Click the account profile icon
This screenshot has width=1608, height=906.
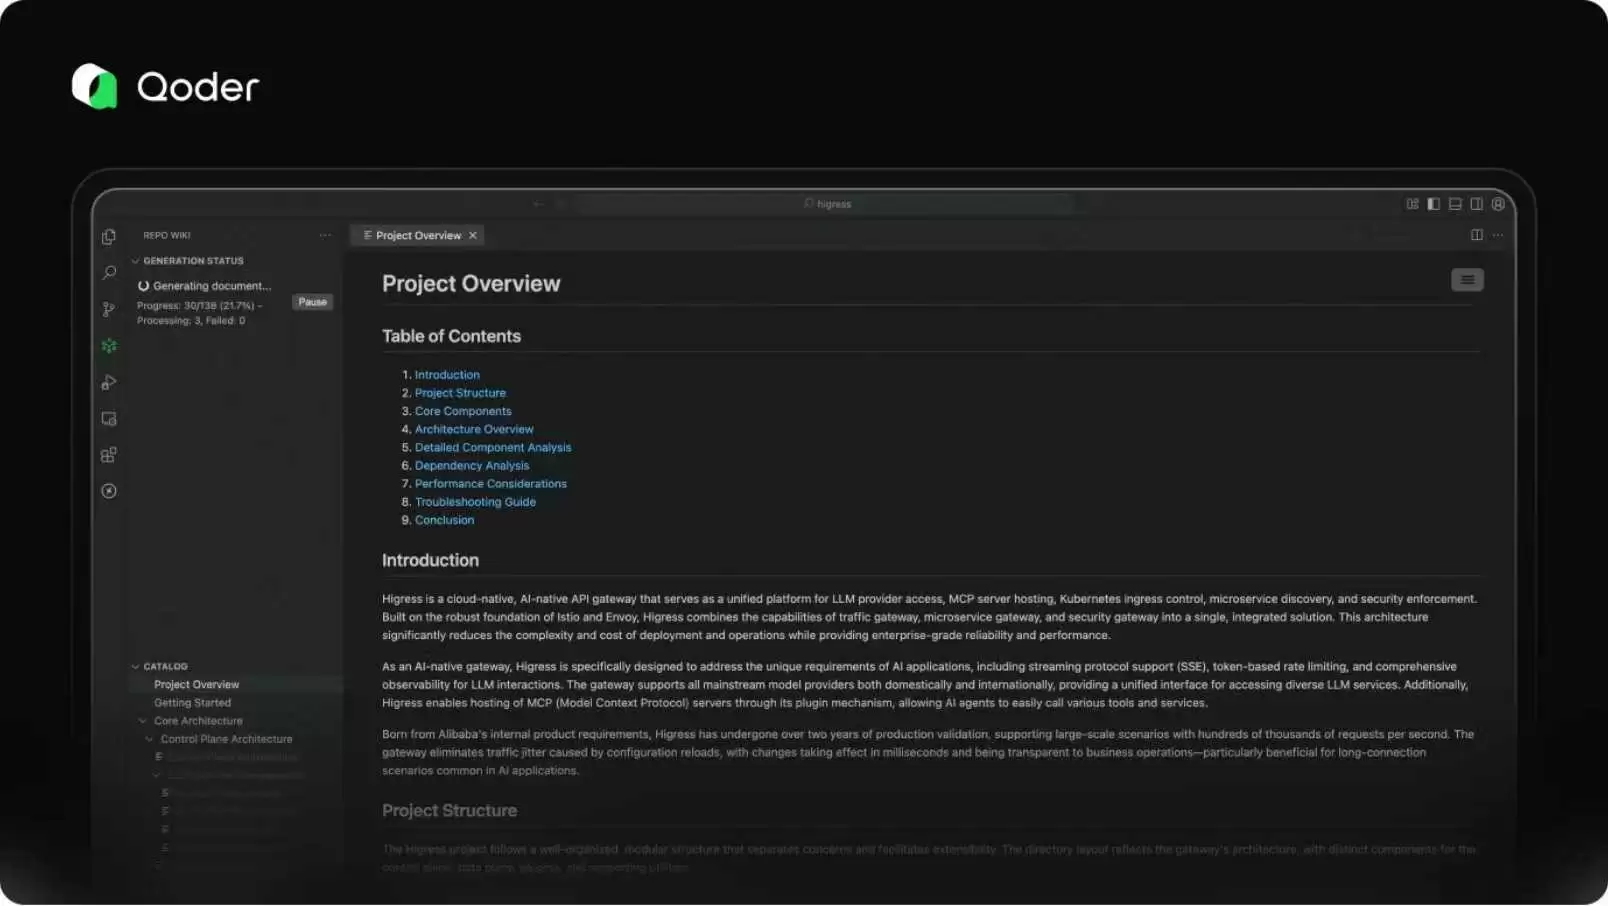[1497, 204]
